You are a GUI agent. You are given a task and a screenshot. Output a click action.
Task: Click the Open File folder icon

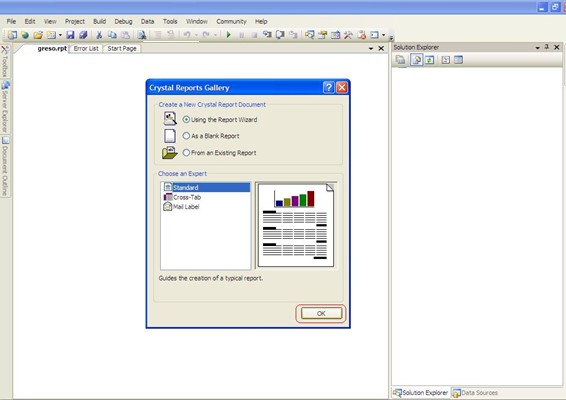coord(38,35)
